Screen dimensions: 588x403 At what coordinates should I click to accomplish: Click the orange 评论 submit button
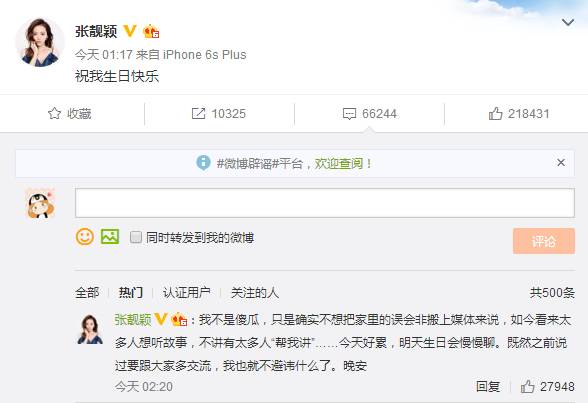544,241
